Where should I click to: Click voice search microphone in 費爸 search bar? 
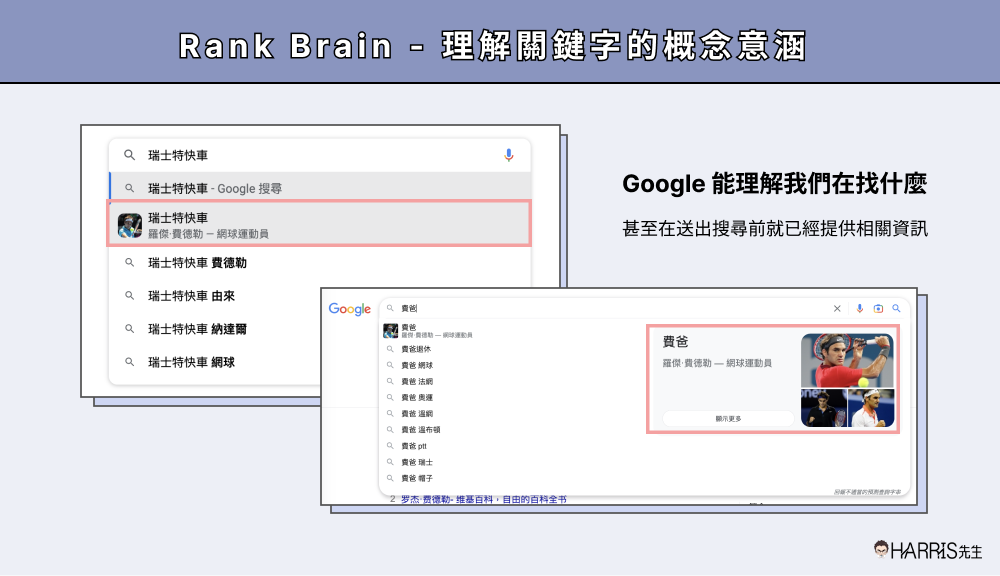(x=860, y=308)
